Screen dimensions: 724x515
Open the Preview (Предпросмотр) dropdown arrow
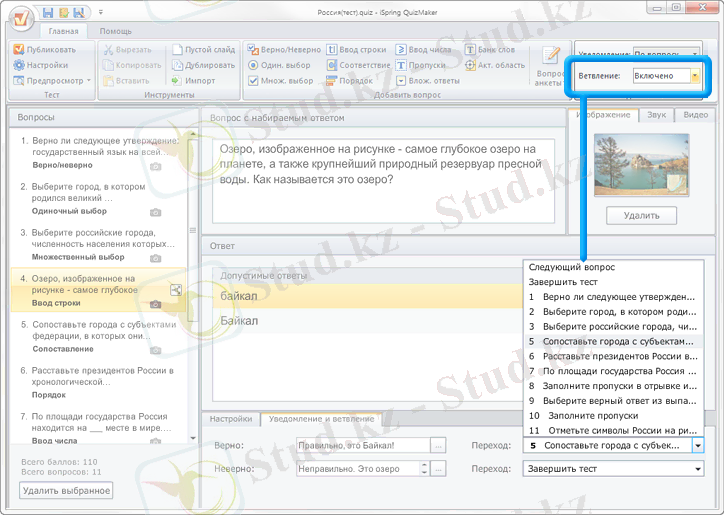tap(89, 80)
